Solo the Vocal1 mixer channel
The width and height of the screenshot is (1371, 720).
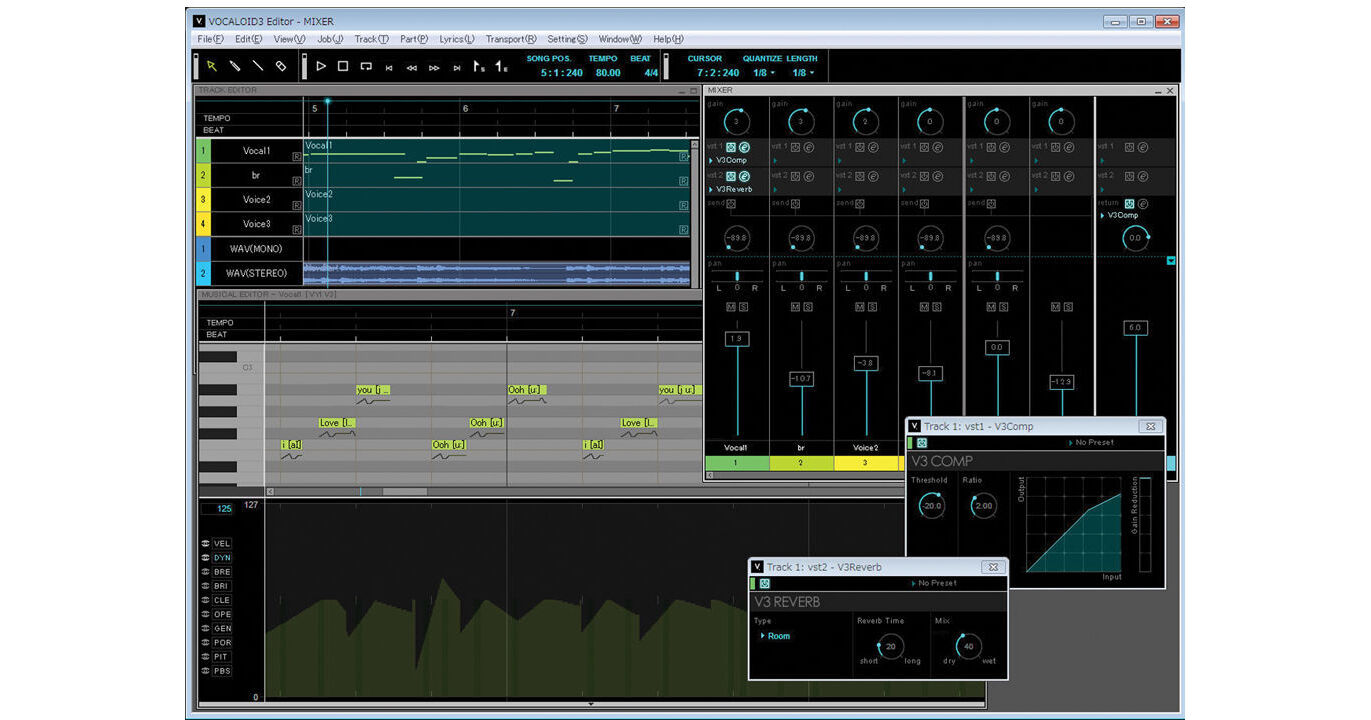point(743,307)
